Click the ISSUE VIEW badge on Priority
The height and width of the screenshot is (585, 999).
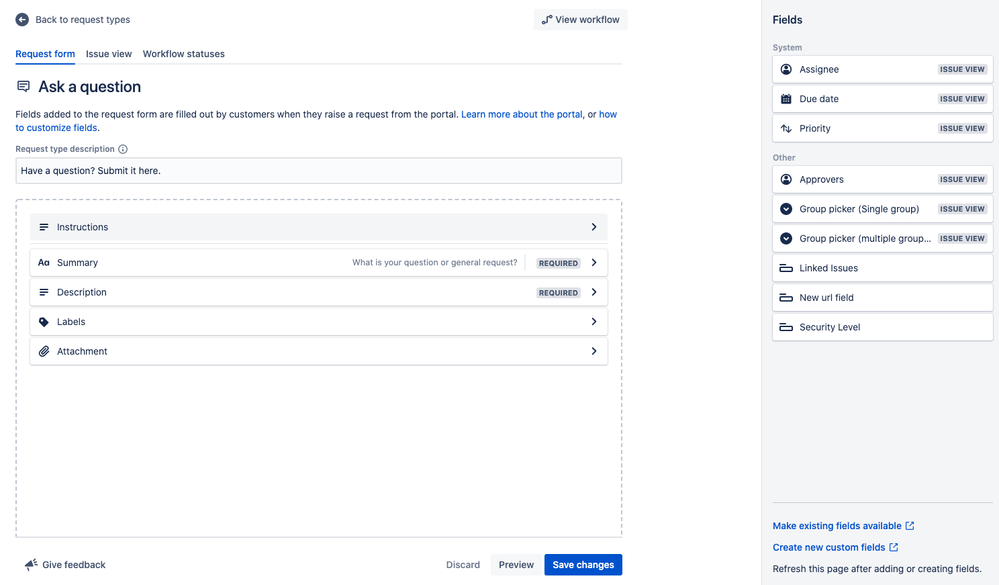(x=962, y=128)
